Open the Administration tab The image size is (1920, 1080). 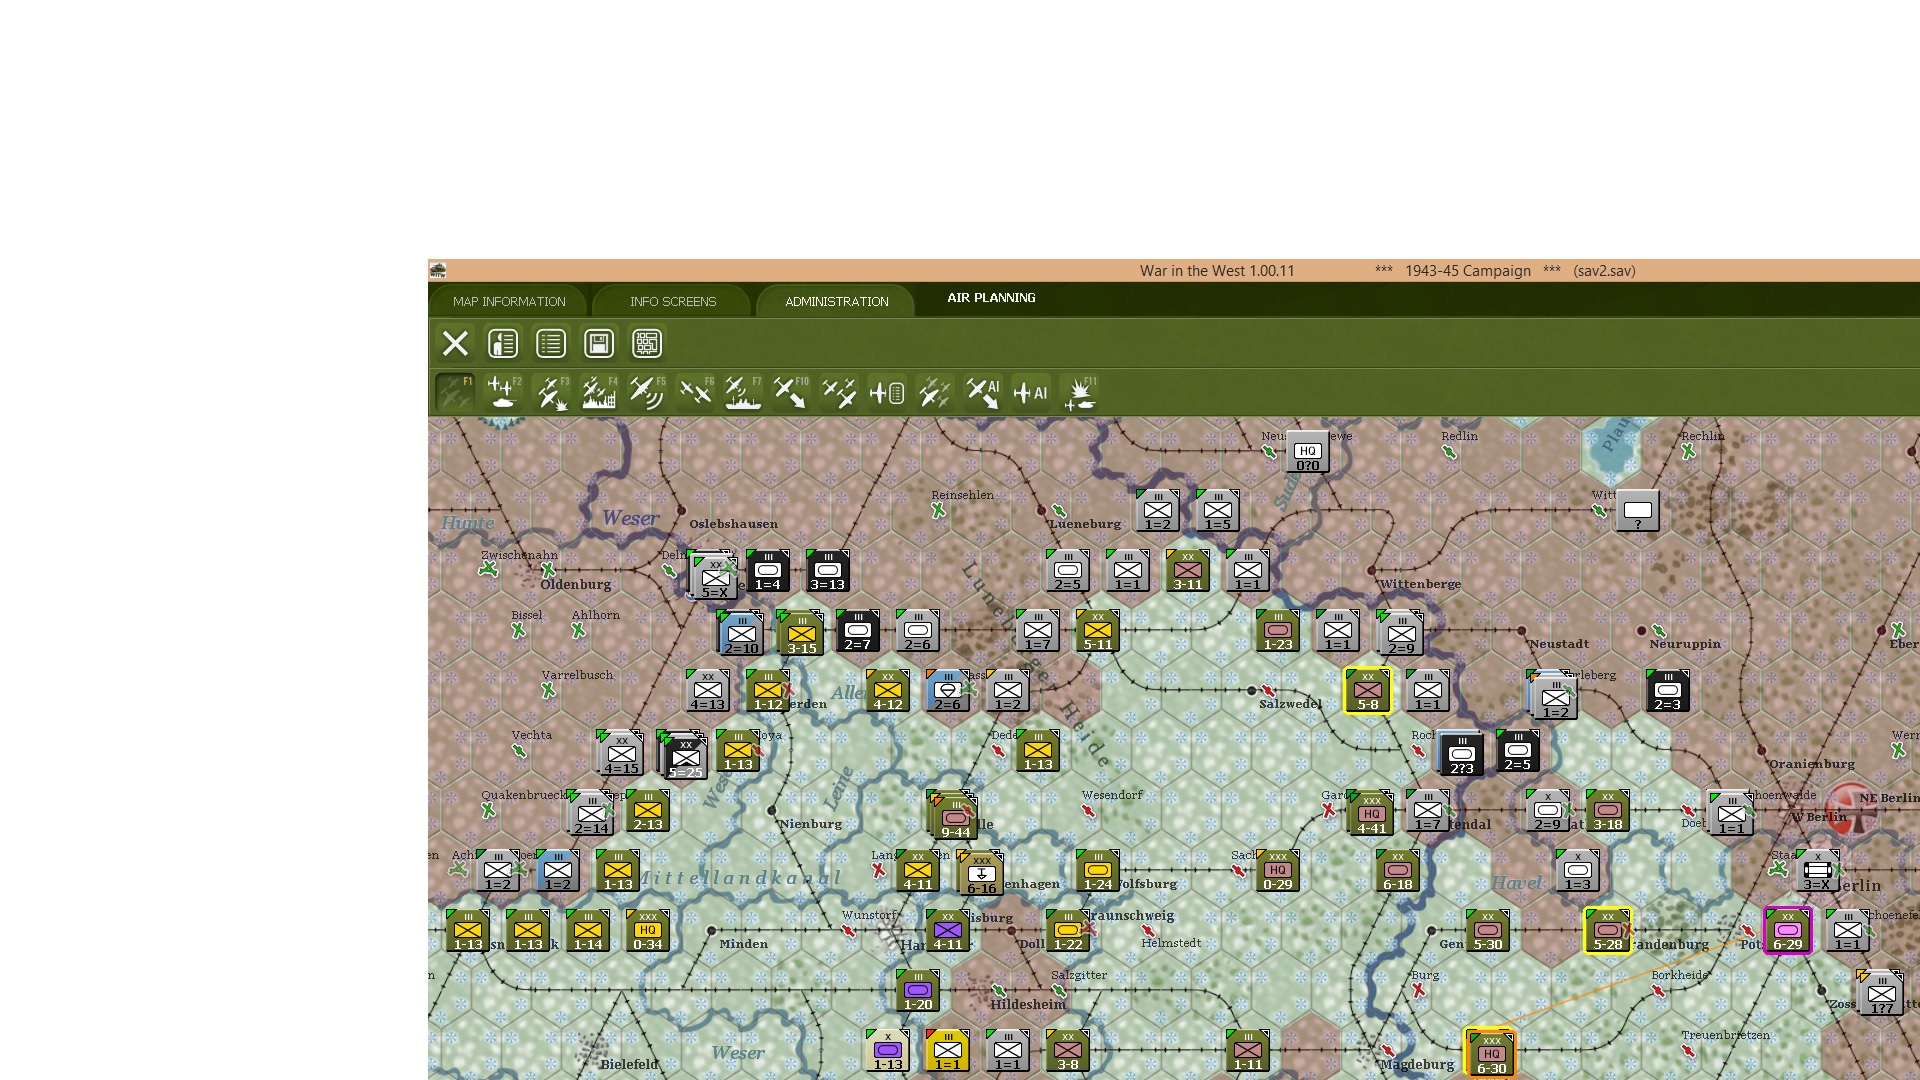[x=836, y=301]
